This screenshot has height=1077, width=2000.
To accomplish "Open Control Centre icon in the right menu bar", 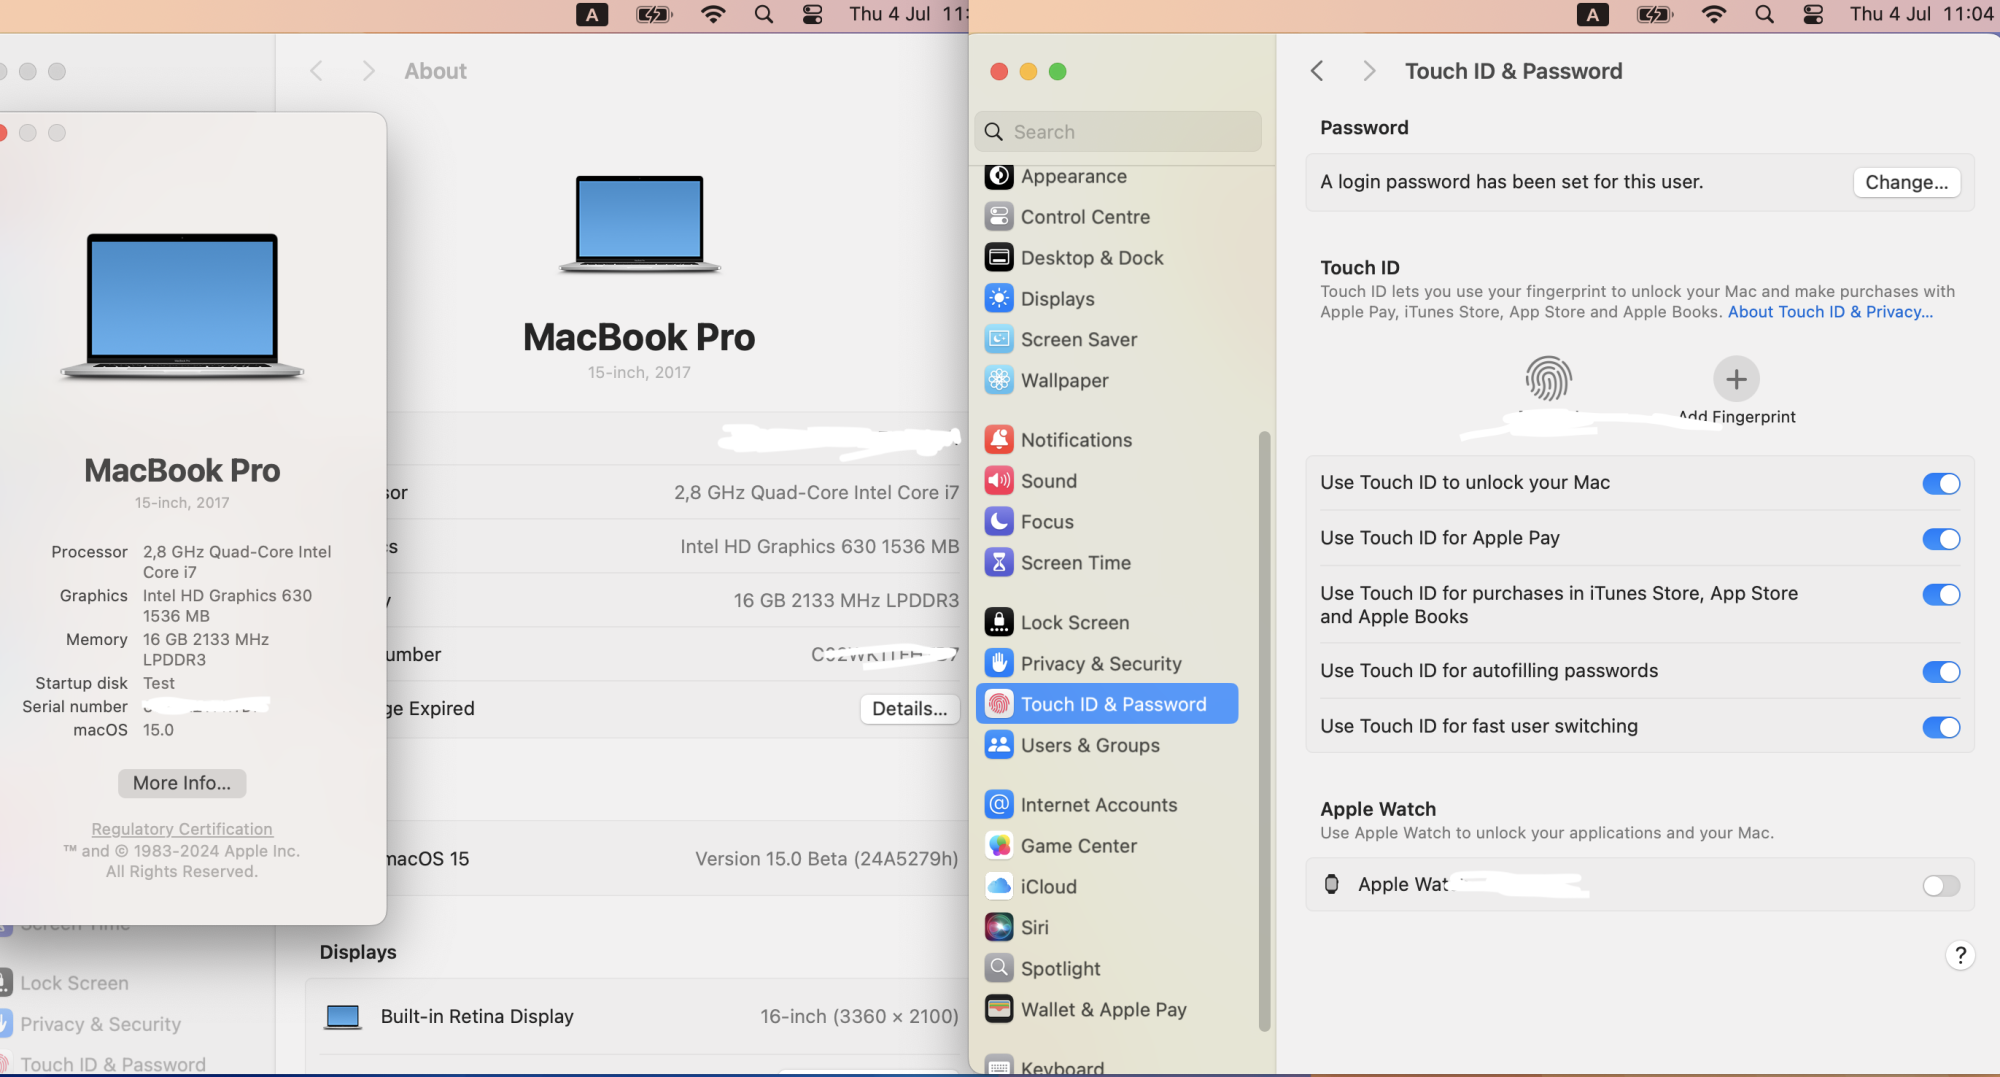I will point(1813,14).
